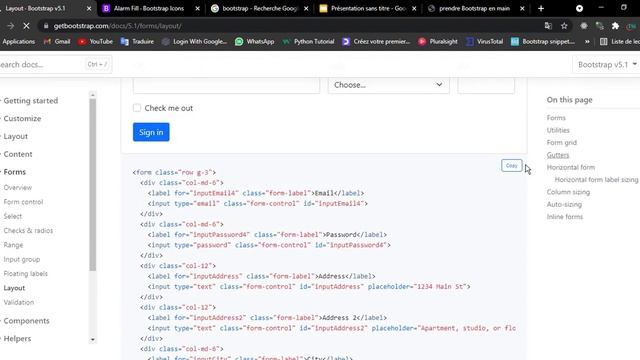Show more bookmarks with the chevron
Screen dimensions: 640x360
point(587,41)
